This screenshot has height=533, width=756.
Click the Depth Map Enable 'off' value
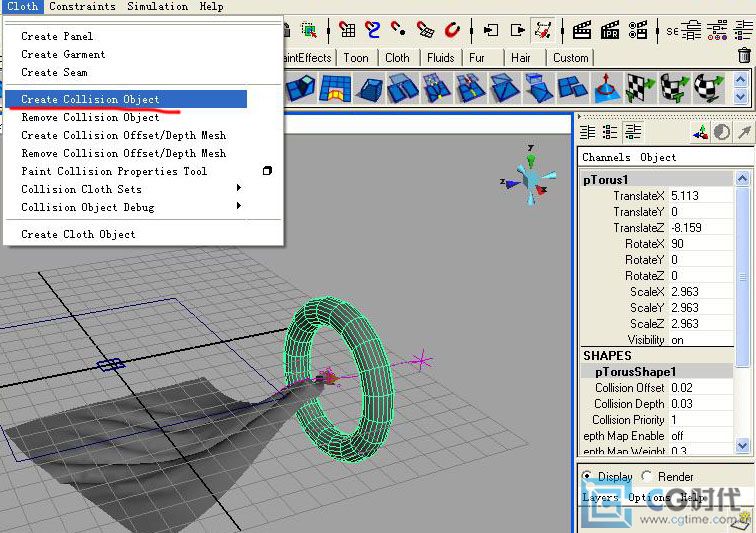tap(702, 436)
